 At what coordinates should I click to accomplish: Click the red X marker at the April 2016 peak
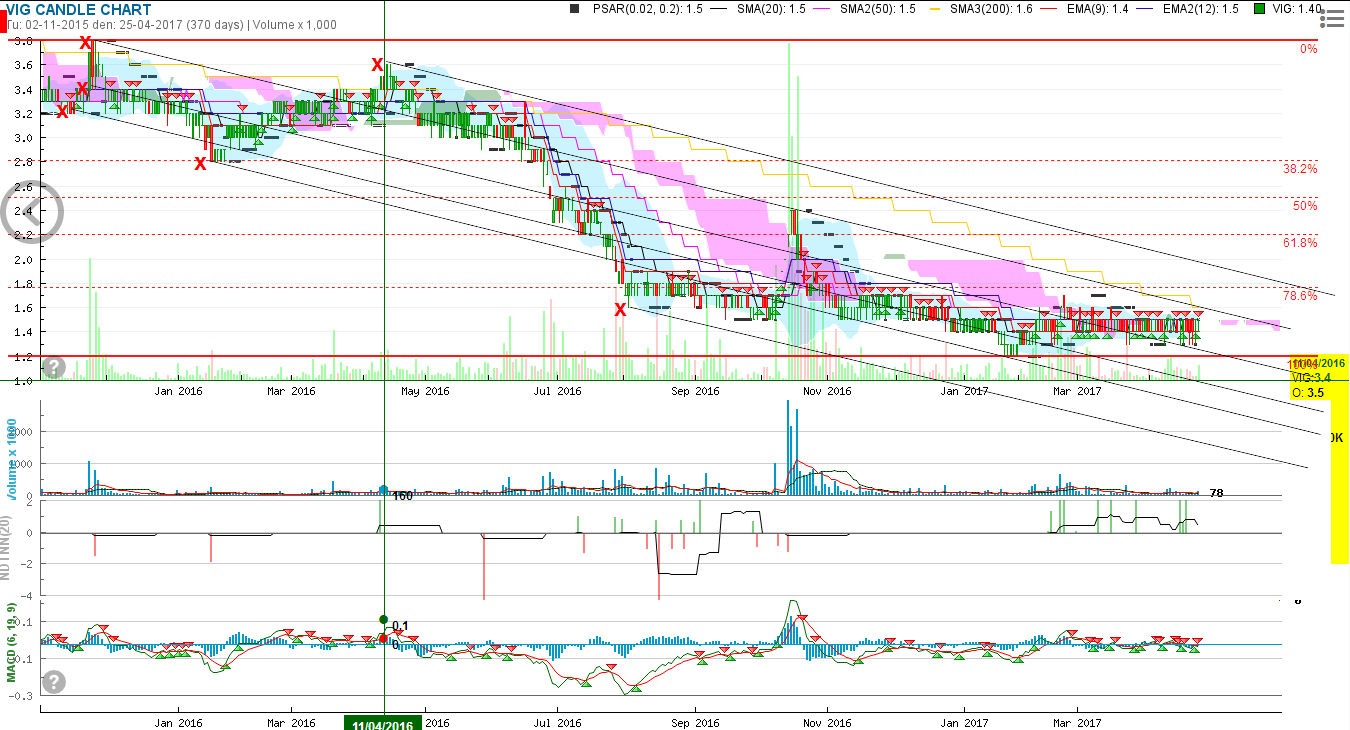pyautogui.click(x=377, y=65)
